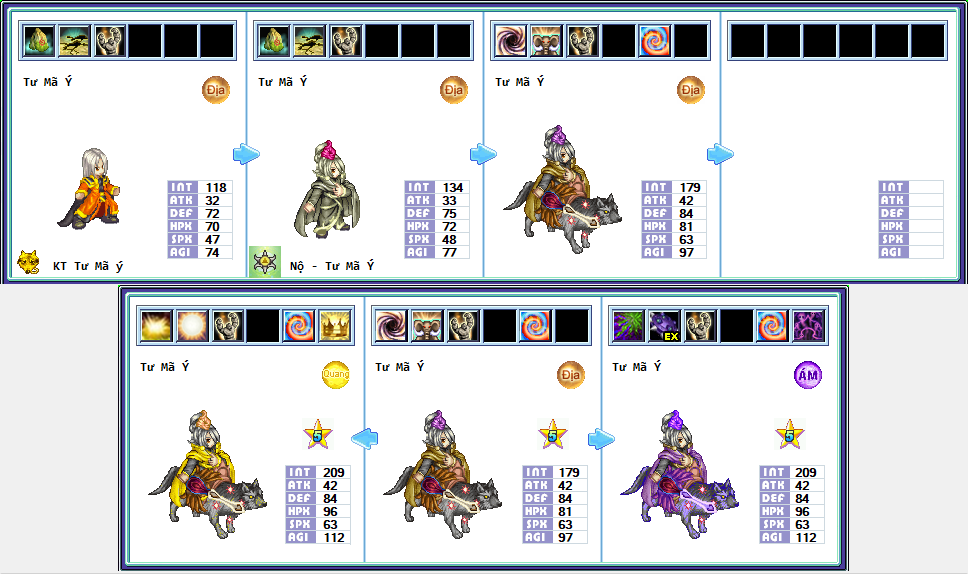Select the orange-robed Tư Mã Ý sprite
Viewport: 968px width, 574px height.
tap(90, 188)
